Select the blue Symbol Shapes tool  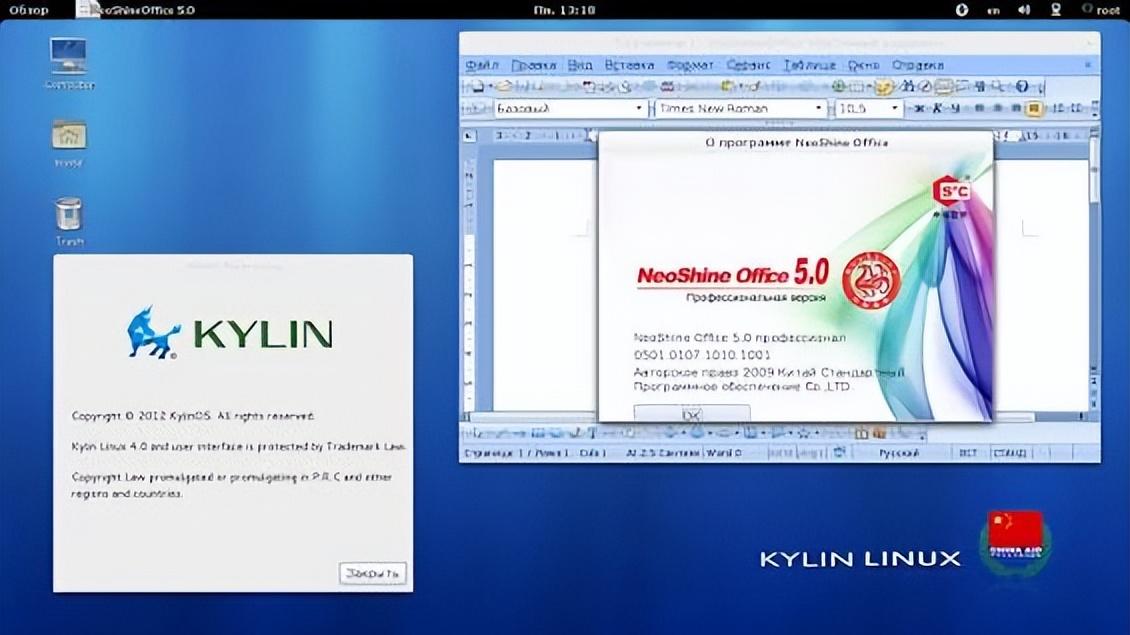coord(697,434)
